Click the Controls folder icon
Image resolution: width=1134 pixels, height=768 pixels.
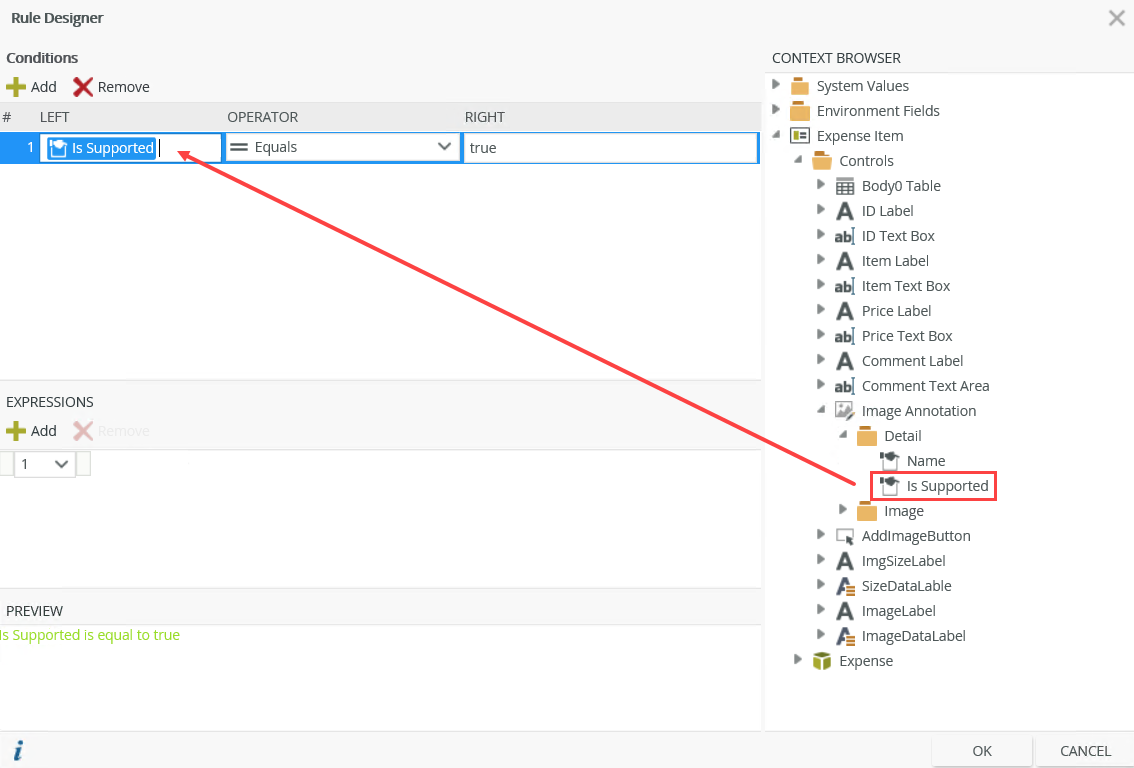coord(822,161)
